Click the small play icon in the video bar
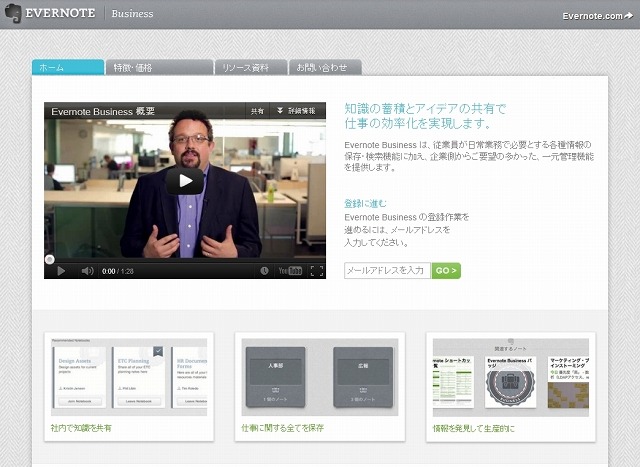Screen dimensions: 640x467 (x=61, y=271)
